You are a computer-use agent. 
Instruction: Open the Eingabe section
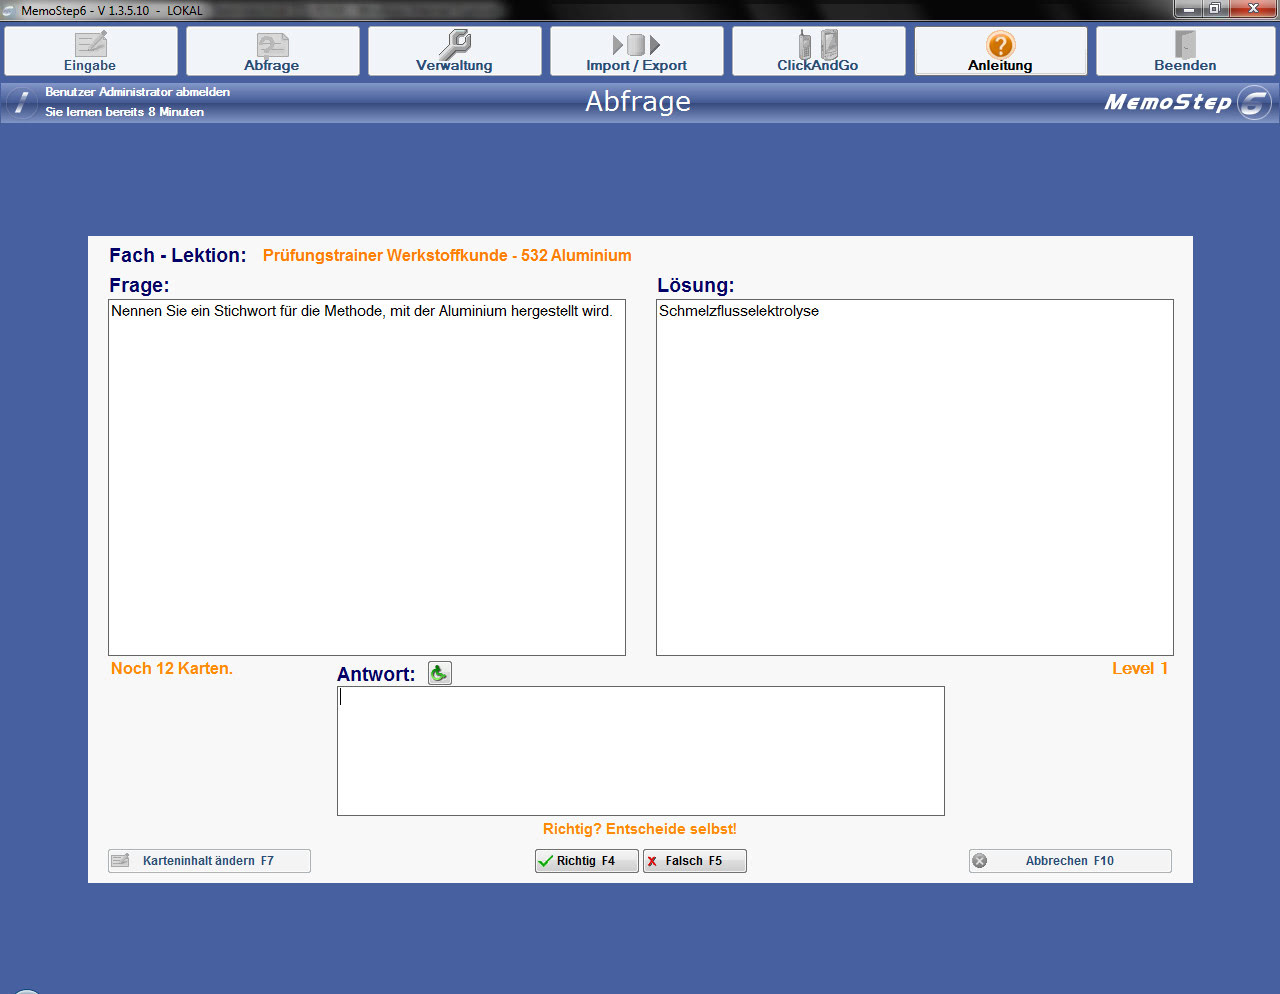[91, 51]
